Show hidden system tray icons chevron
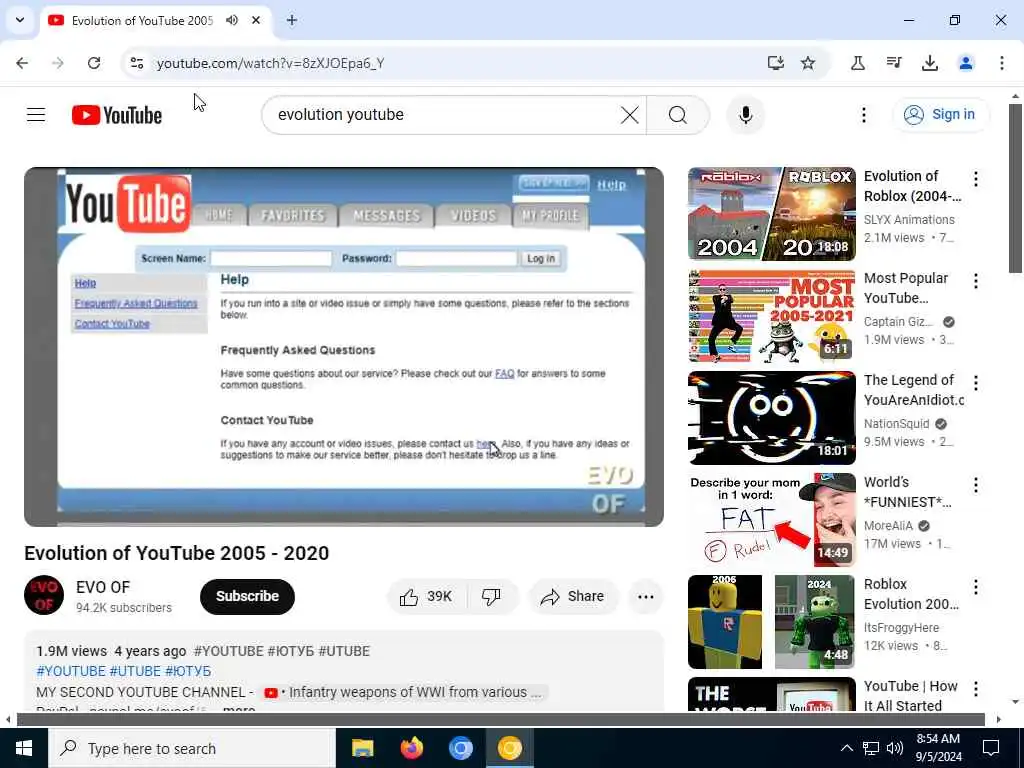 846,748
